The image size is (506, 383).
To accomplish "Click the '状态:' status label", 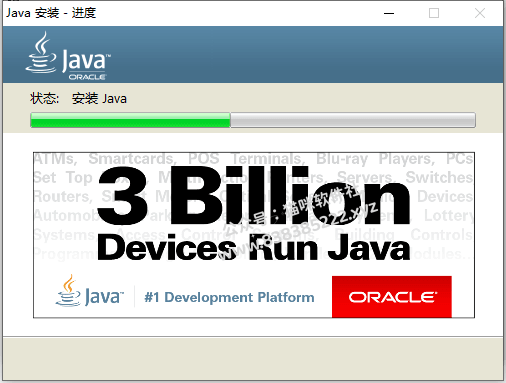I will tap(44, 99).
